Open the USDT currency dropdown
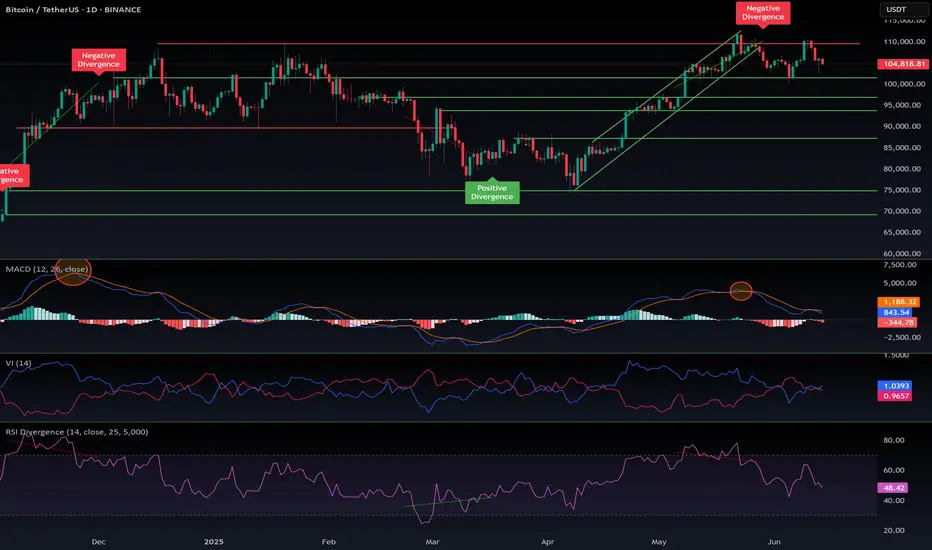Viewport: 932px width, 550px height. pos(903,9)
